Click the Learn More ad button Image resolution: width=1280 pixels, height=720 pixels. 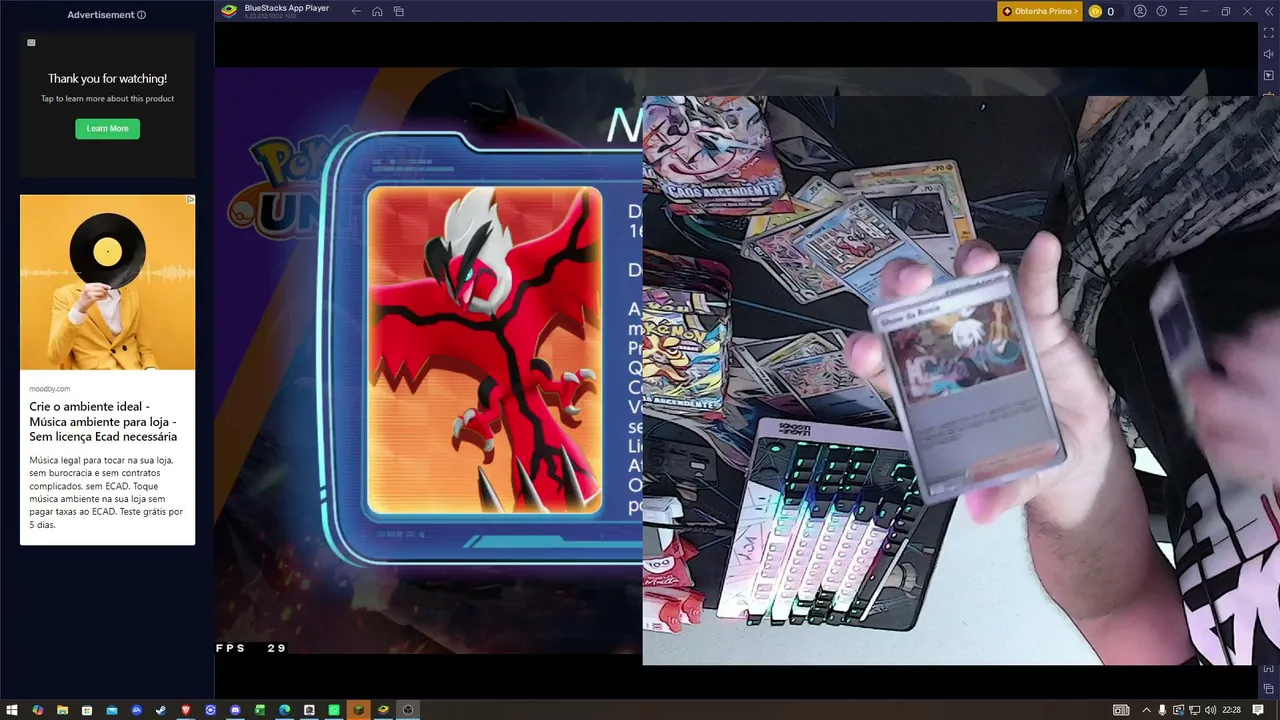coord(107,129)
